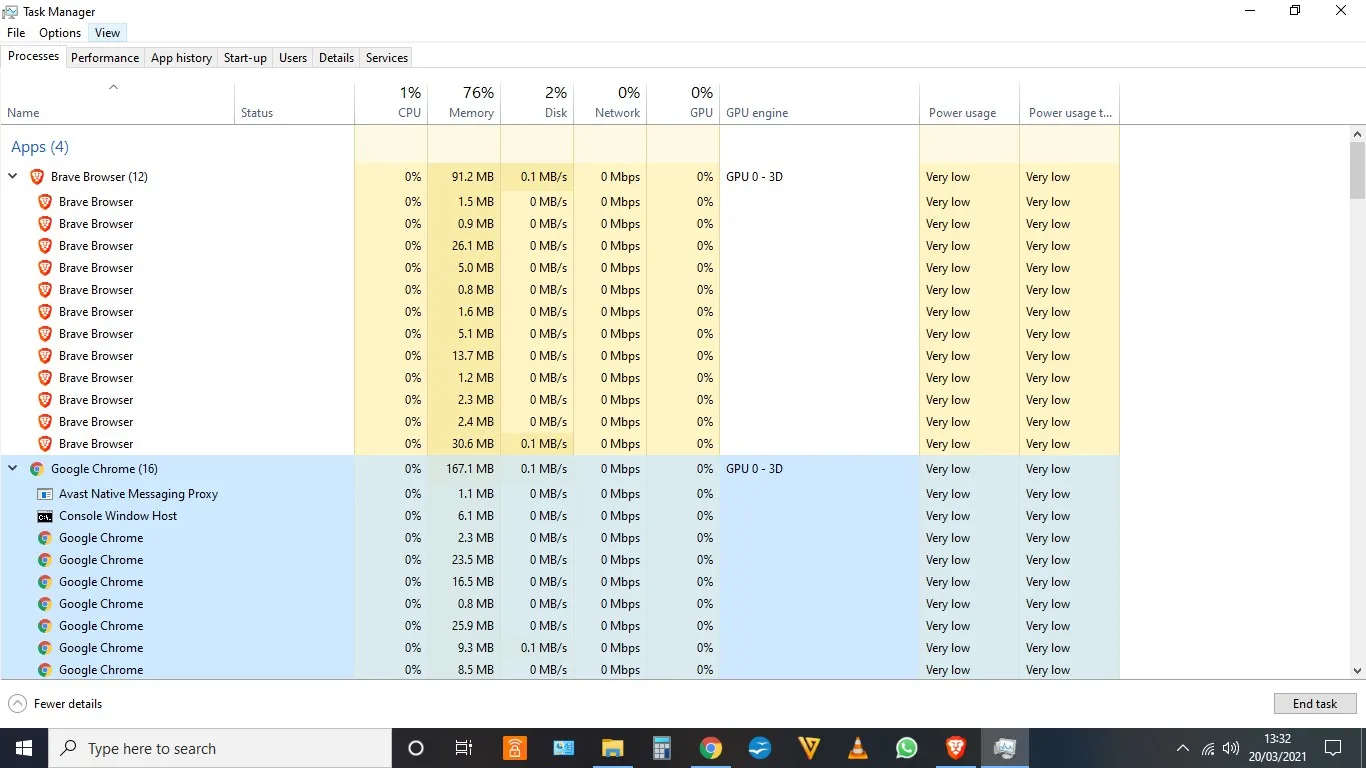Image resolution: width=1366 pixels, height=768 pixels.
Task: Click the Type here to search box
Action: click(x=220, y=748)
